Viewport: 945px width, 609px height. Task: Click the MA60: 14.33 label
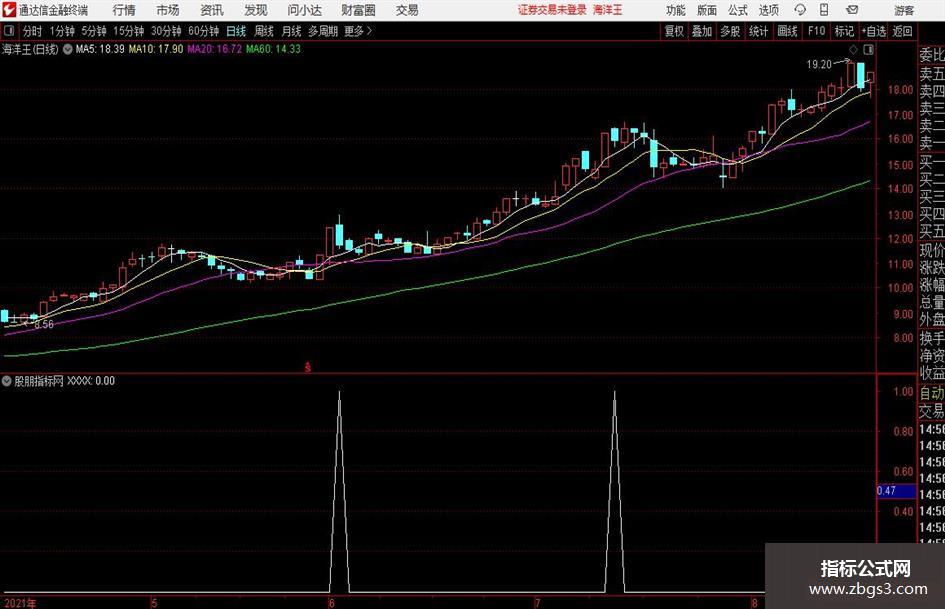click(x=273, y=49)
